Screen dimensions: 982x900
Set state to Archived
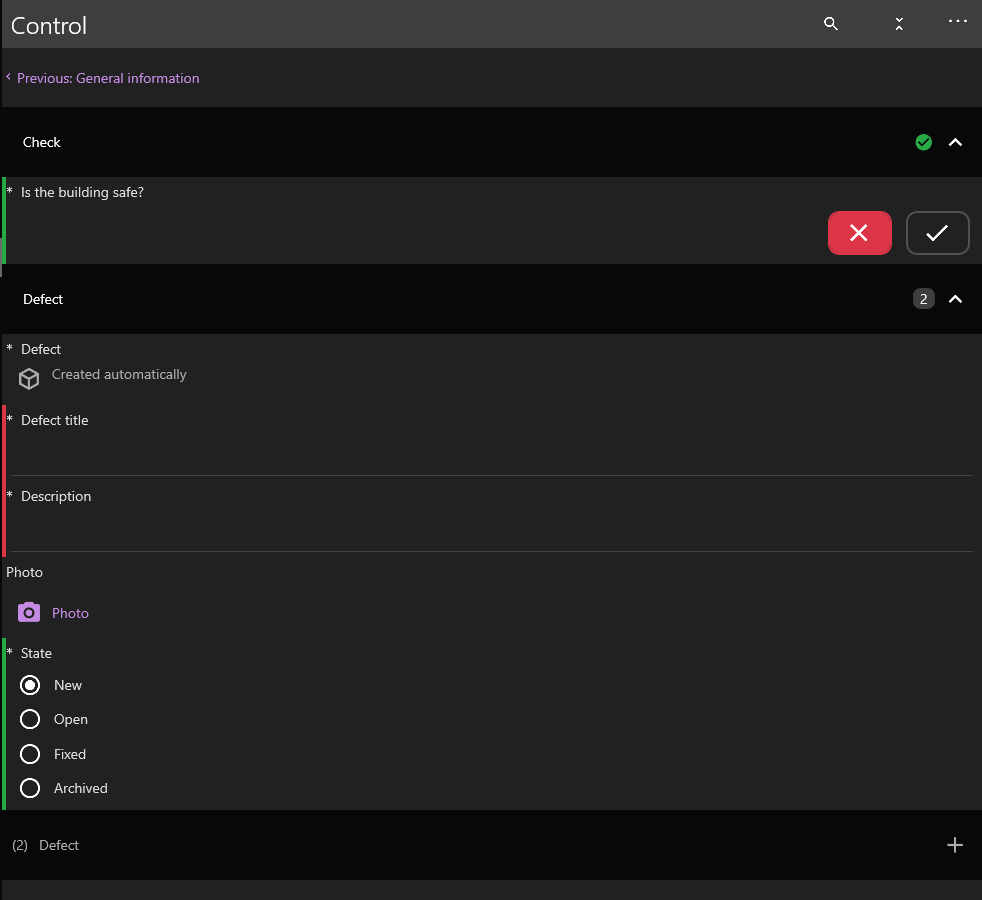tap(30, 788)
